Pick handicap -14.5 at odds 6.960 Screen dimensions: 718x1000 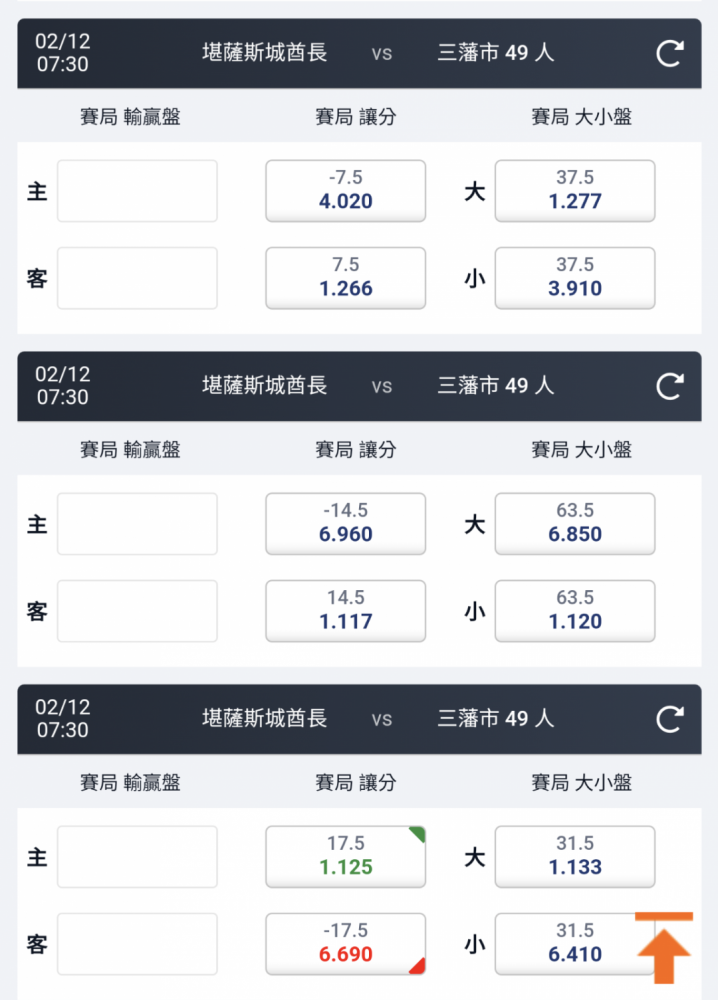[x=346, y=524]
